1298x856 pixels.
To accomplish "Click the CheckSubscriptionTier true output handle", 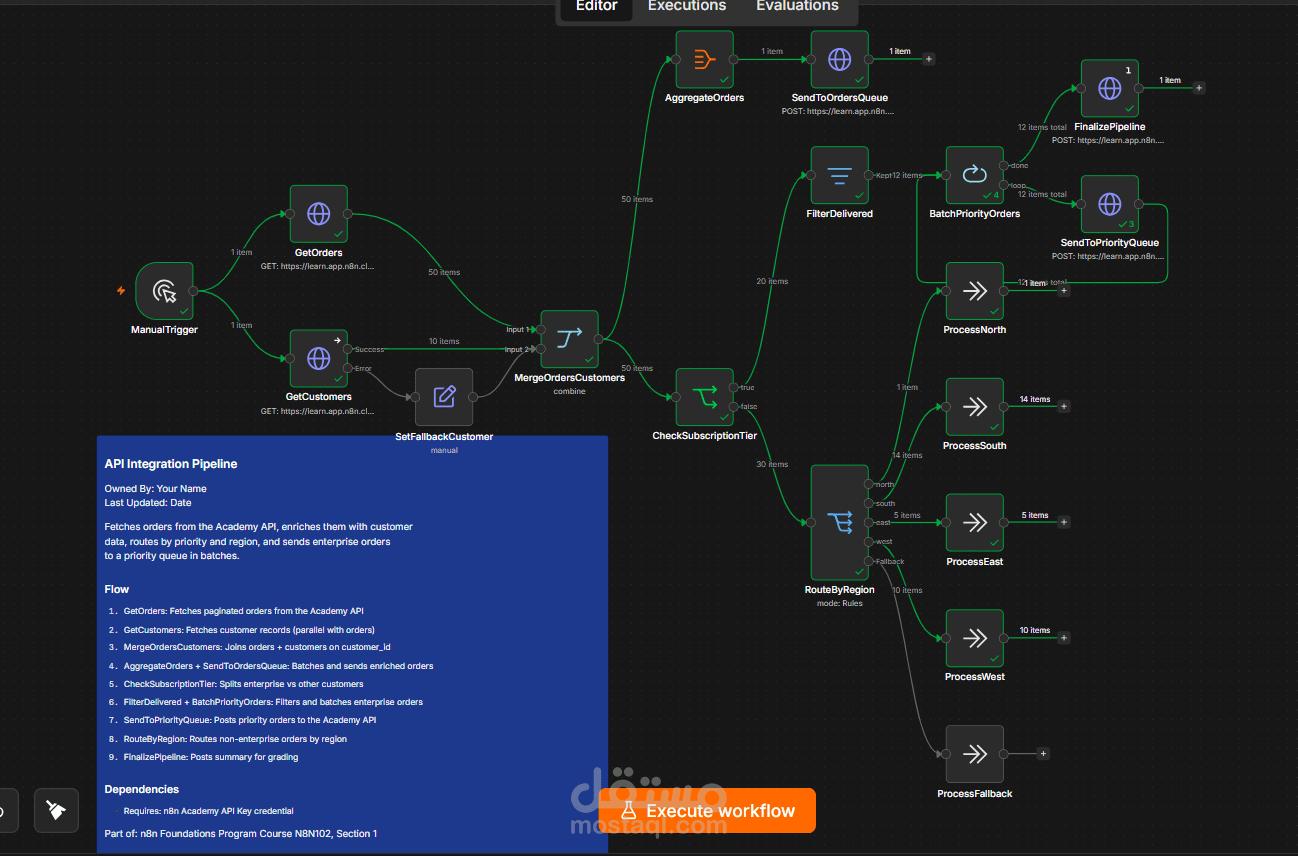I will [x=733, y=387].
